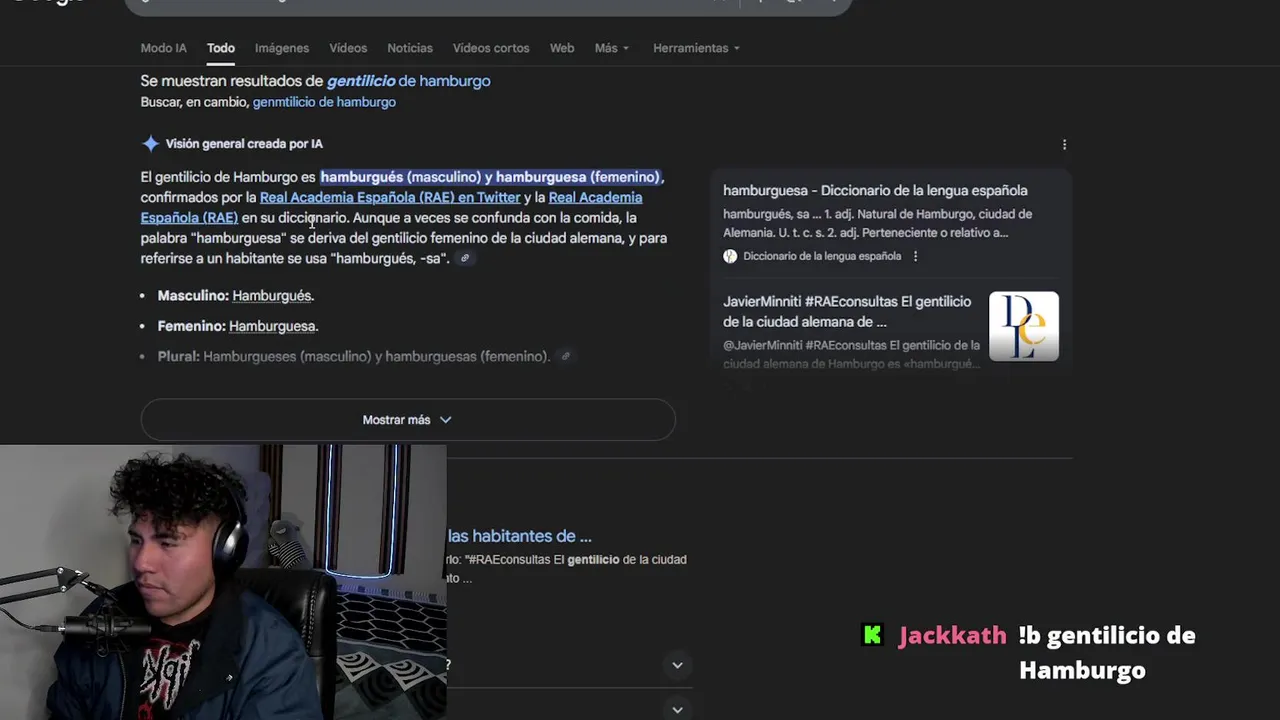Image resolution: width=1280 pixels, height=720 pixels.
Task: Click the AI overview sparkle icon
Action: (x=151, y=144)
